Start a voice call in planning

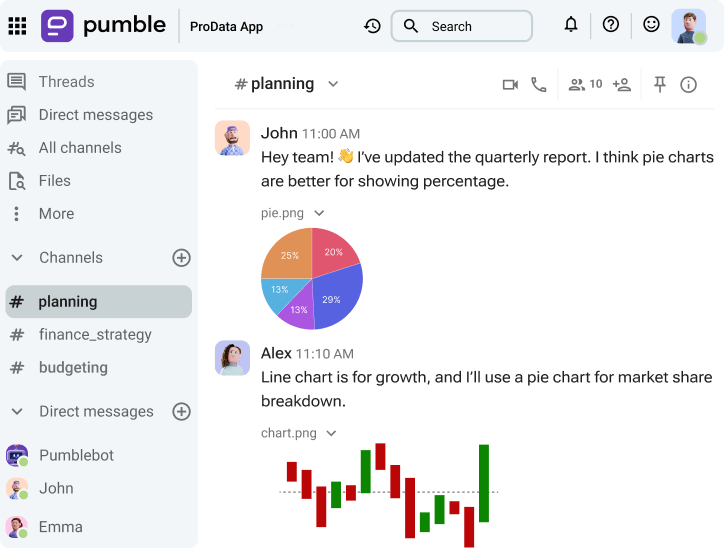(x=539, y=85)
